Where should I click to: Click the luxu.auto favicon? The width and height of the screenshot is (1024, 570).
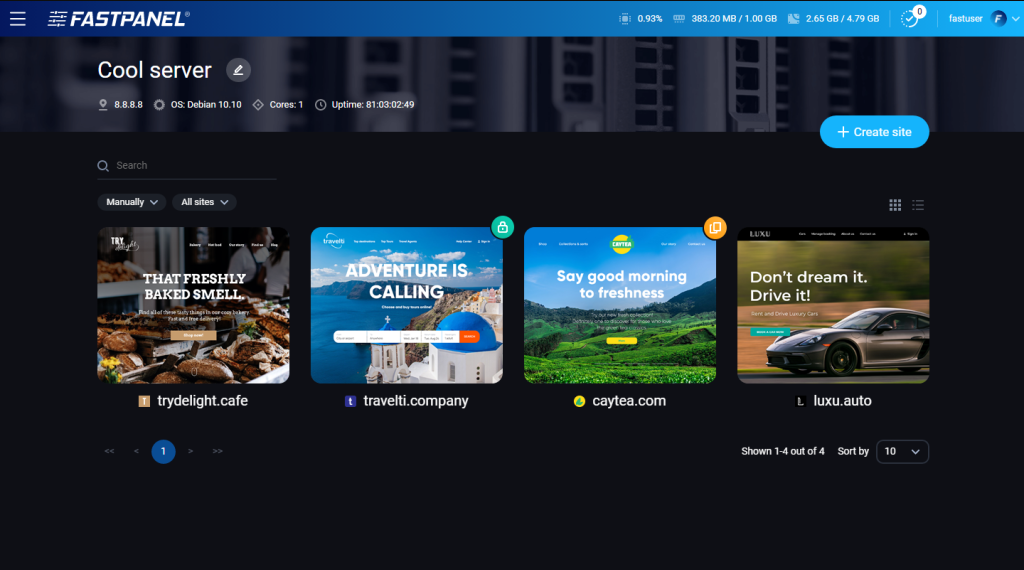[801, 401]
